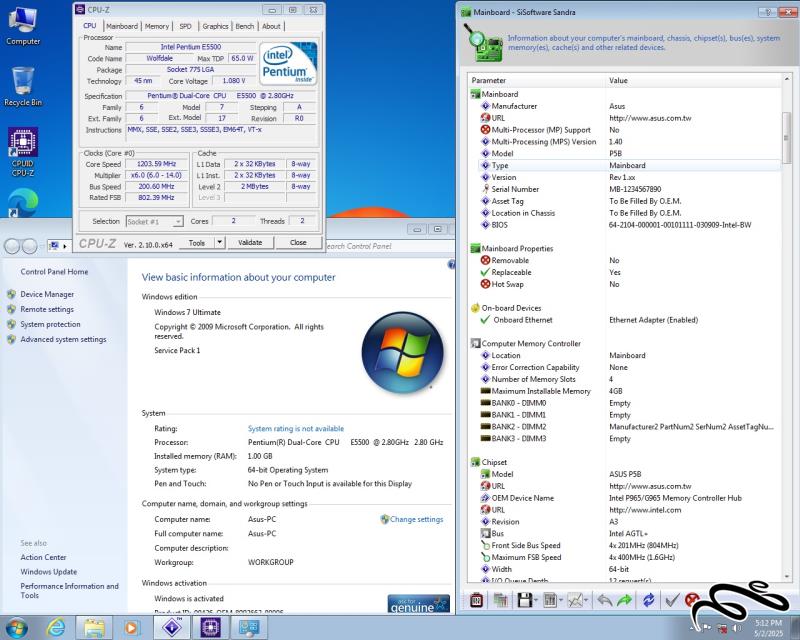The image size is (800, 640).
Task: Click the Intel Pentium logo in CPU-Z
Action: pos(288,64)
